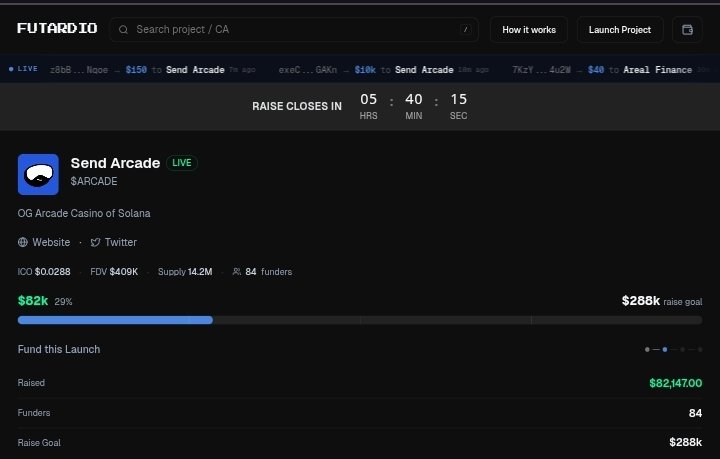Click the Send Arcade project title
The image size is (720, 459).
coord(115,163)
